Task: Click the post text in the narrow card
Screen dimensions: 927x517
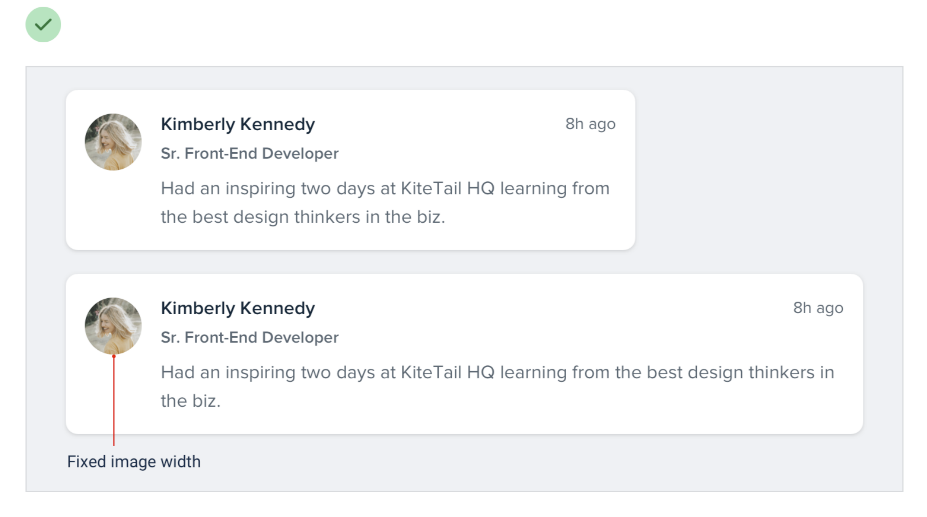Action: coord(385,202)
